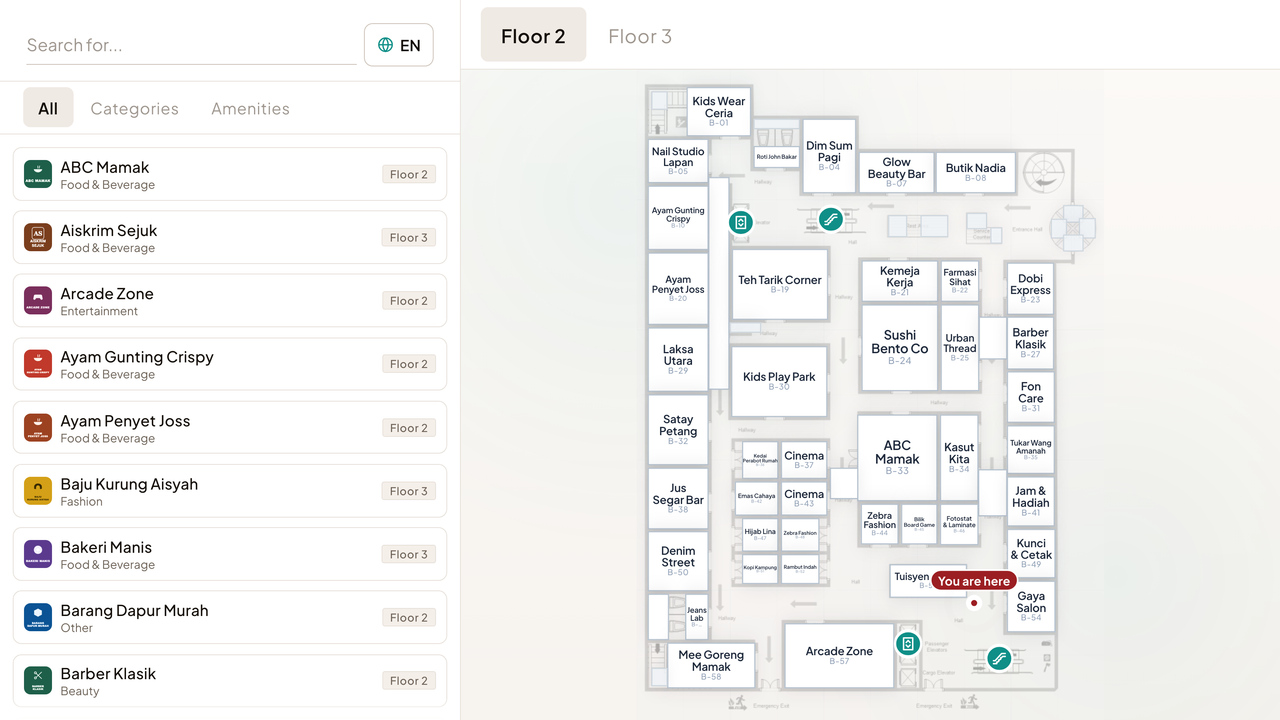Click the Barang Dapur Murah blue logo
Viewport: 1280px width, 720px height.
pos(38,617)
